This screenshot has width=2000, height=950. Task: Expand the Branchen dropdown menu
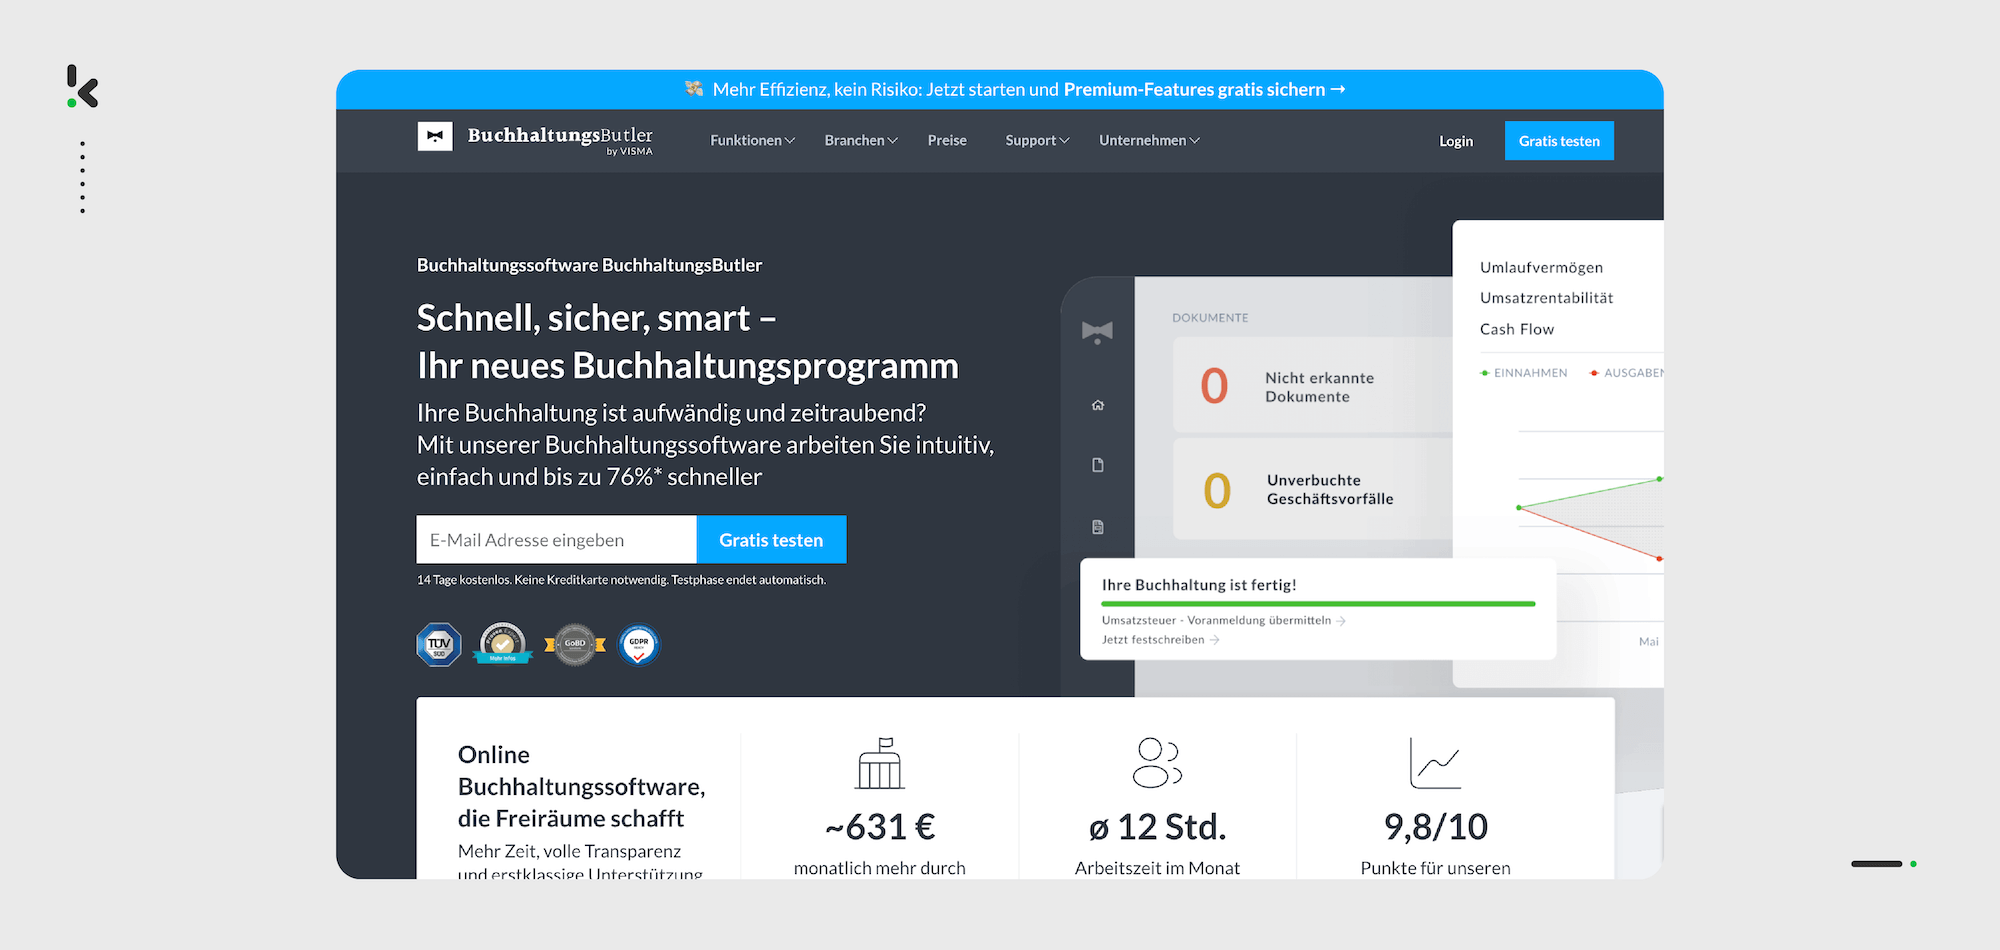[x=861, y=141]
